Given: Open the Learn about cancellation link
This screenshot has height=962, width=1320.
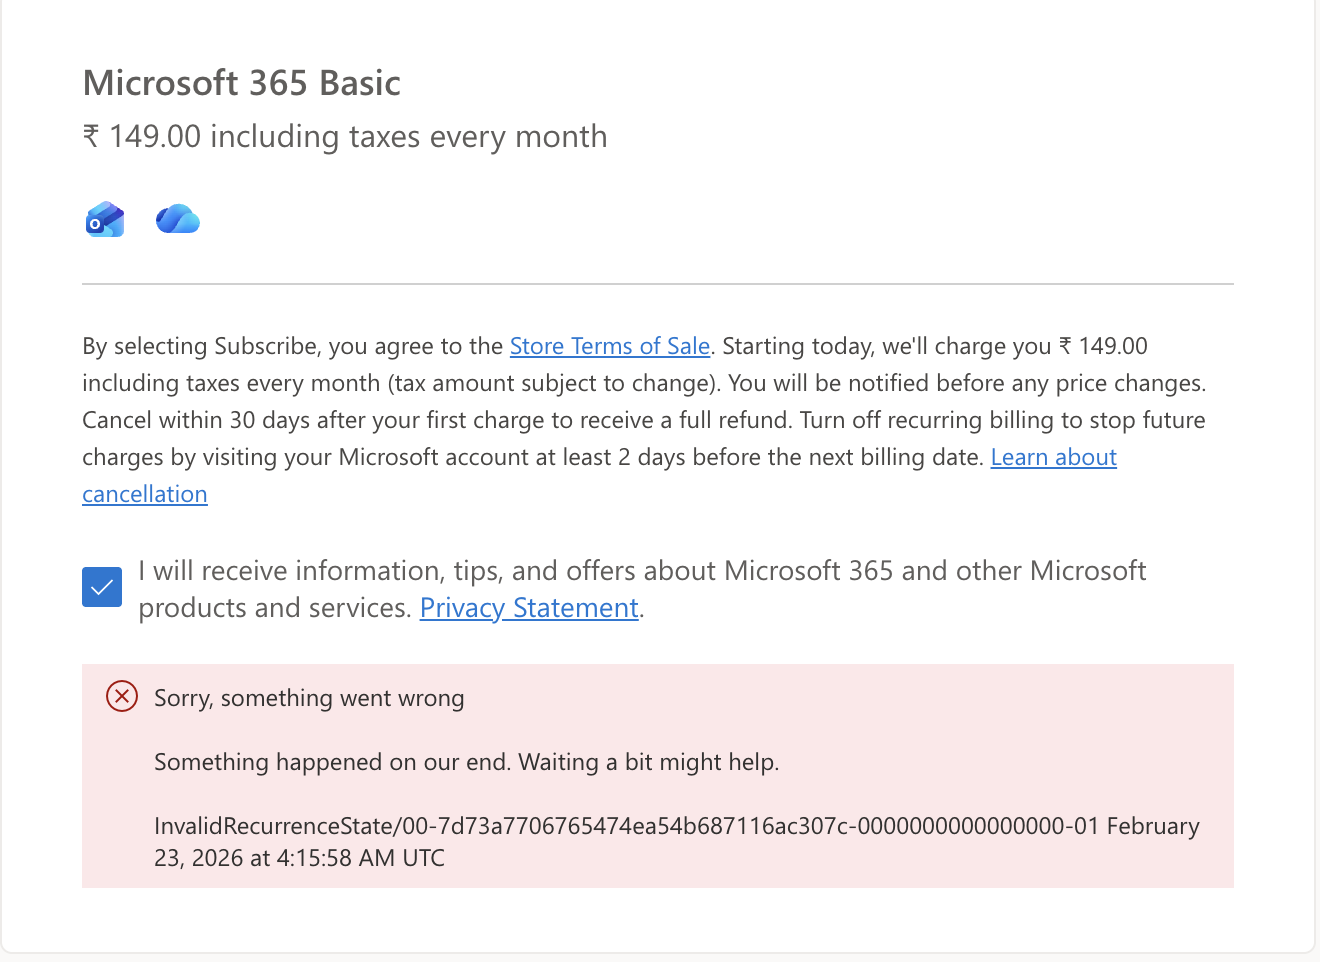Looking at the screenshot, I should [x=1053, y=457].
